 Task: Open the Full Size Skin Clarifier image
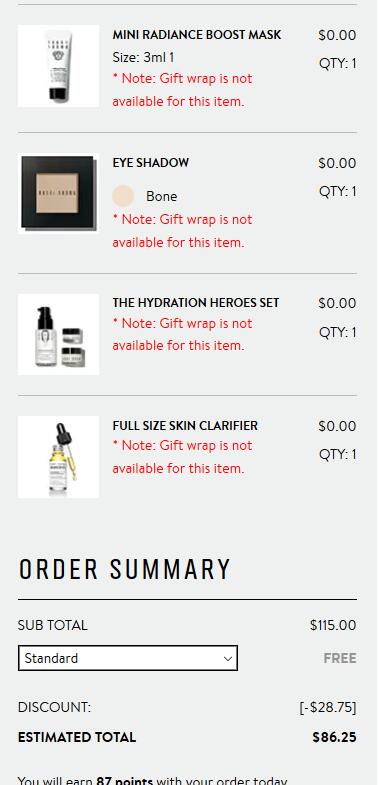(x=58, y=457)
